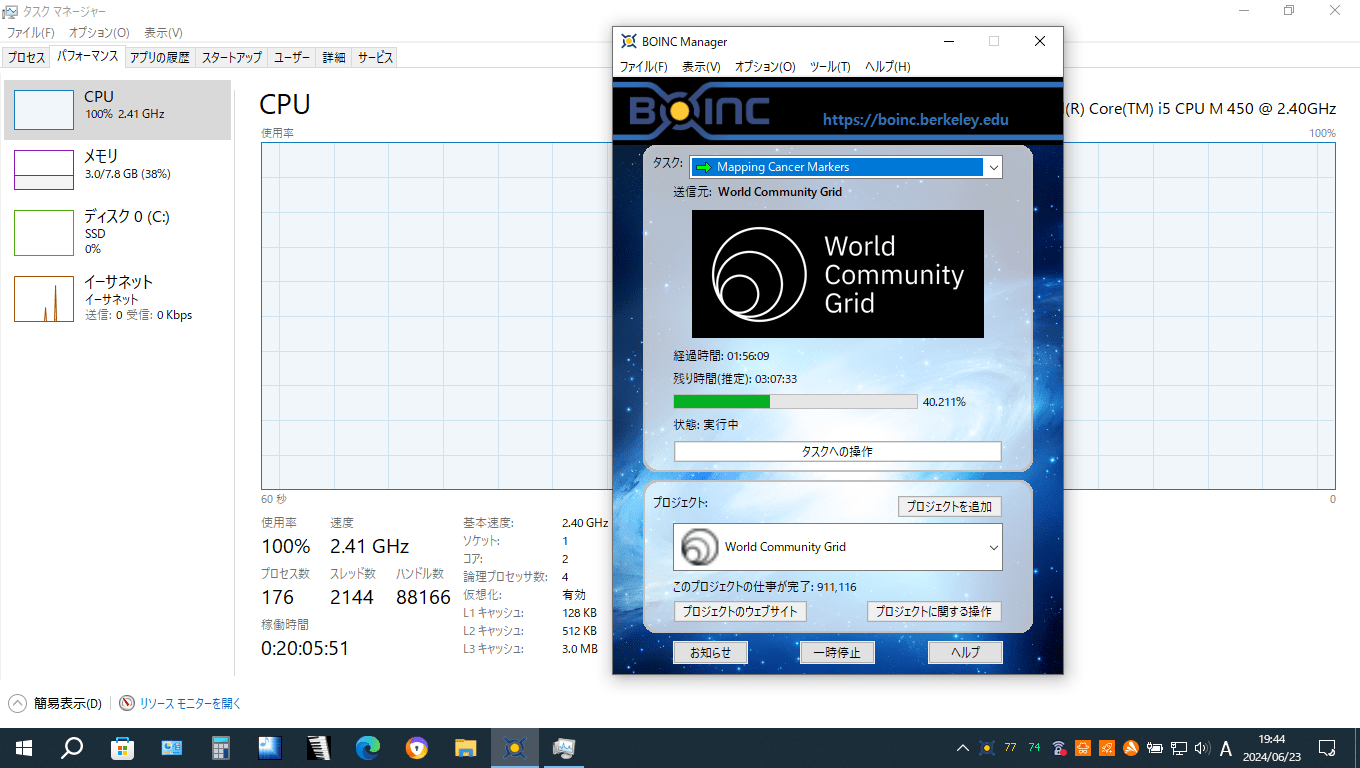Switch to ユーザー tab
The height and width of the screenshot is (768, 1360).
click(292, 58)
